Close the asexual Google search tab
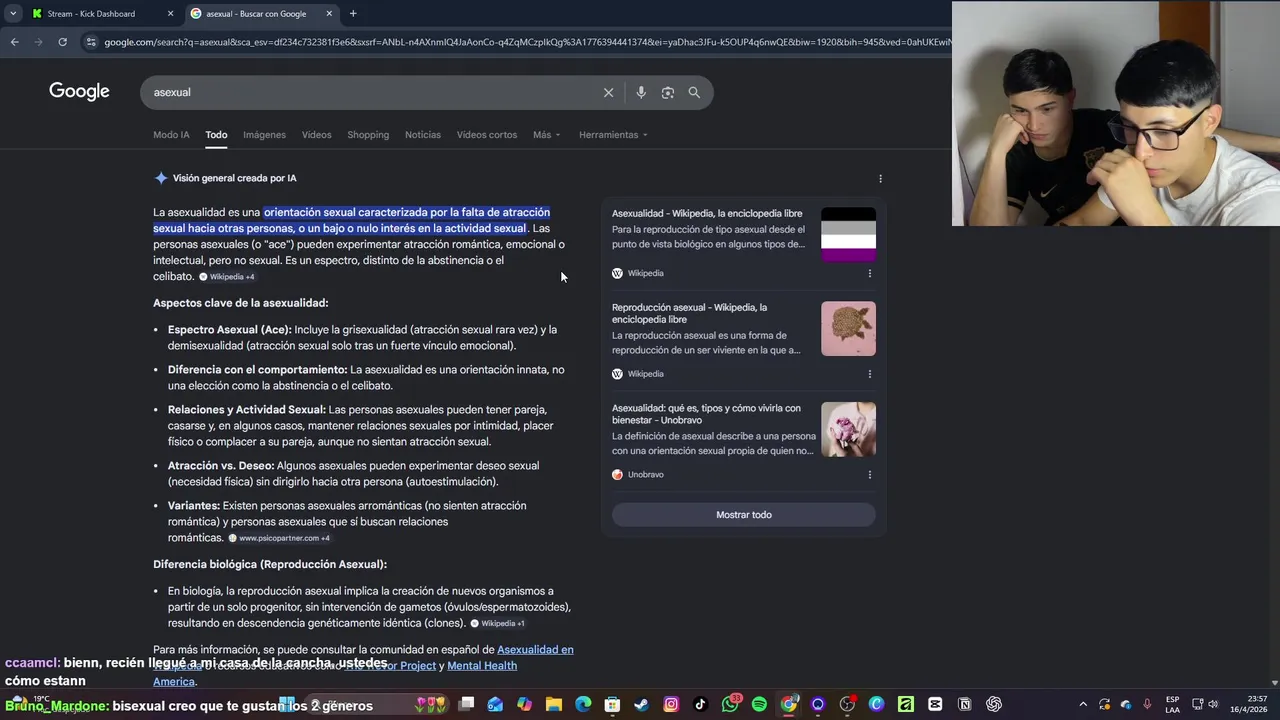The height and width of the screenshot is (720, 1280). coord(329,14)
